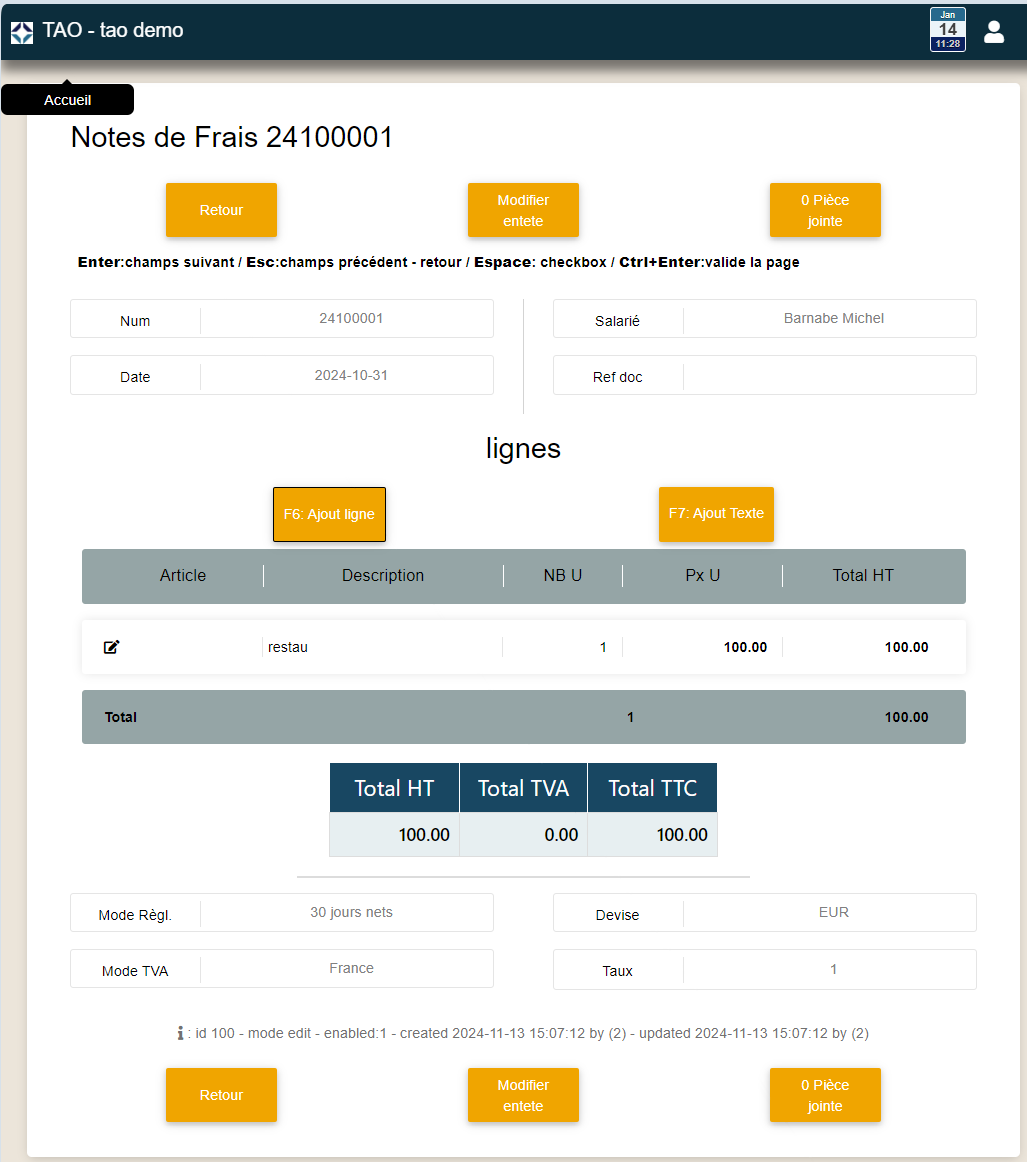
Task: Click the Salarié field Barnabe Michel
Action: tap(832, 319)
